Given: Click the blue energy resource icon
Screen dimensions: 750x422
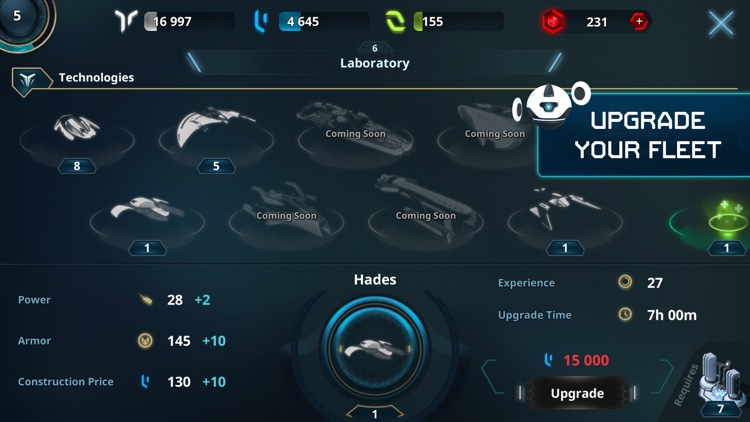Looking at the screenshot, I should click(261, 22).
